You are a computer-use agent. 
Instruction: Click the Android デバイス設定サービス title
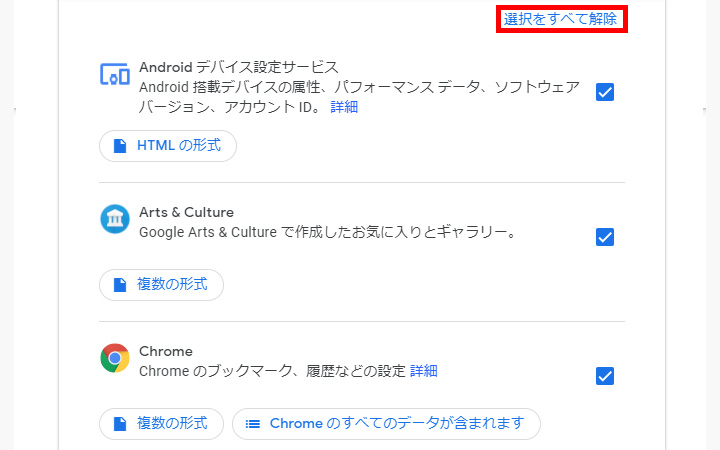pyautogui.click(x=239, y=67)
